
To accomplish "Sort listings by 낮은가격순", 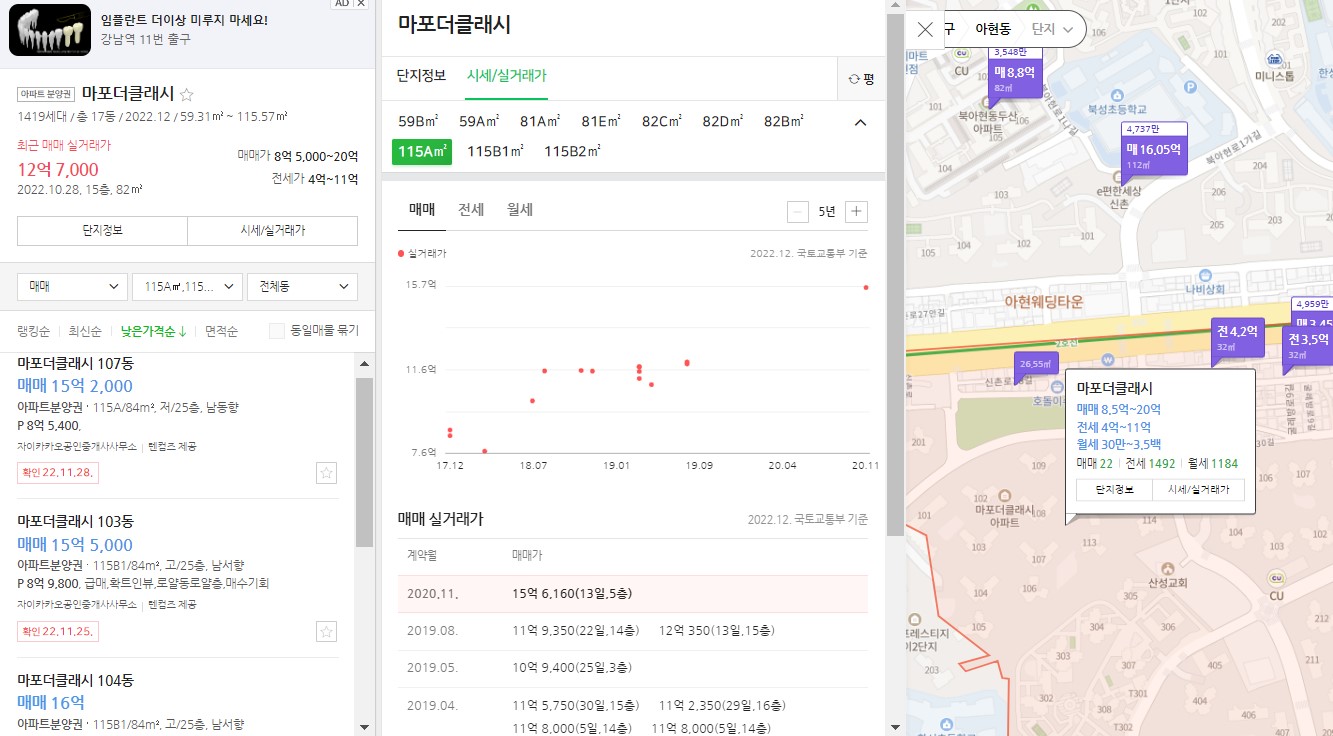I will (x=154, y=331).
